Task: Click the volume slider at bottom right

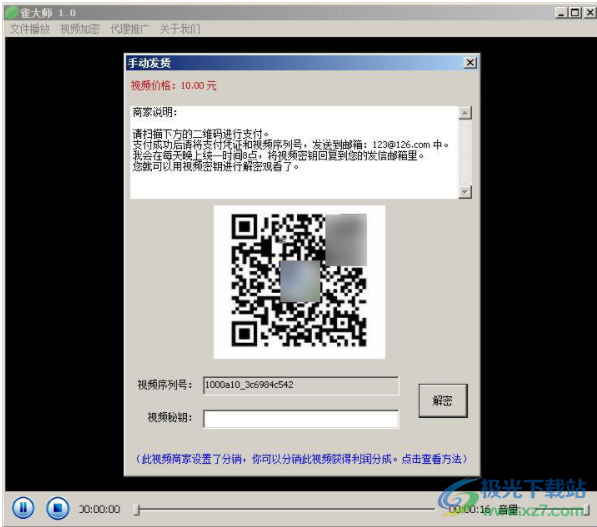Action: 554,509
